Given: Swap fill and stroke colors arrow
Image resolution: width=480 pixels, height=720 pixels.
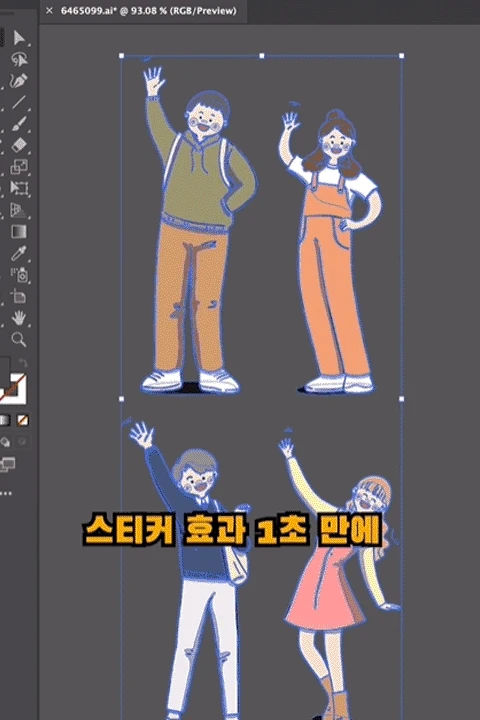Looking at the screenshot, I should click(23, 363).
